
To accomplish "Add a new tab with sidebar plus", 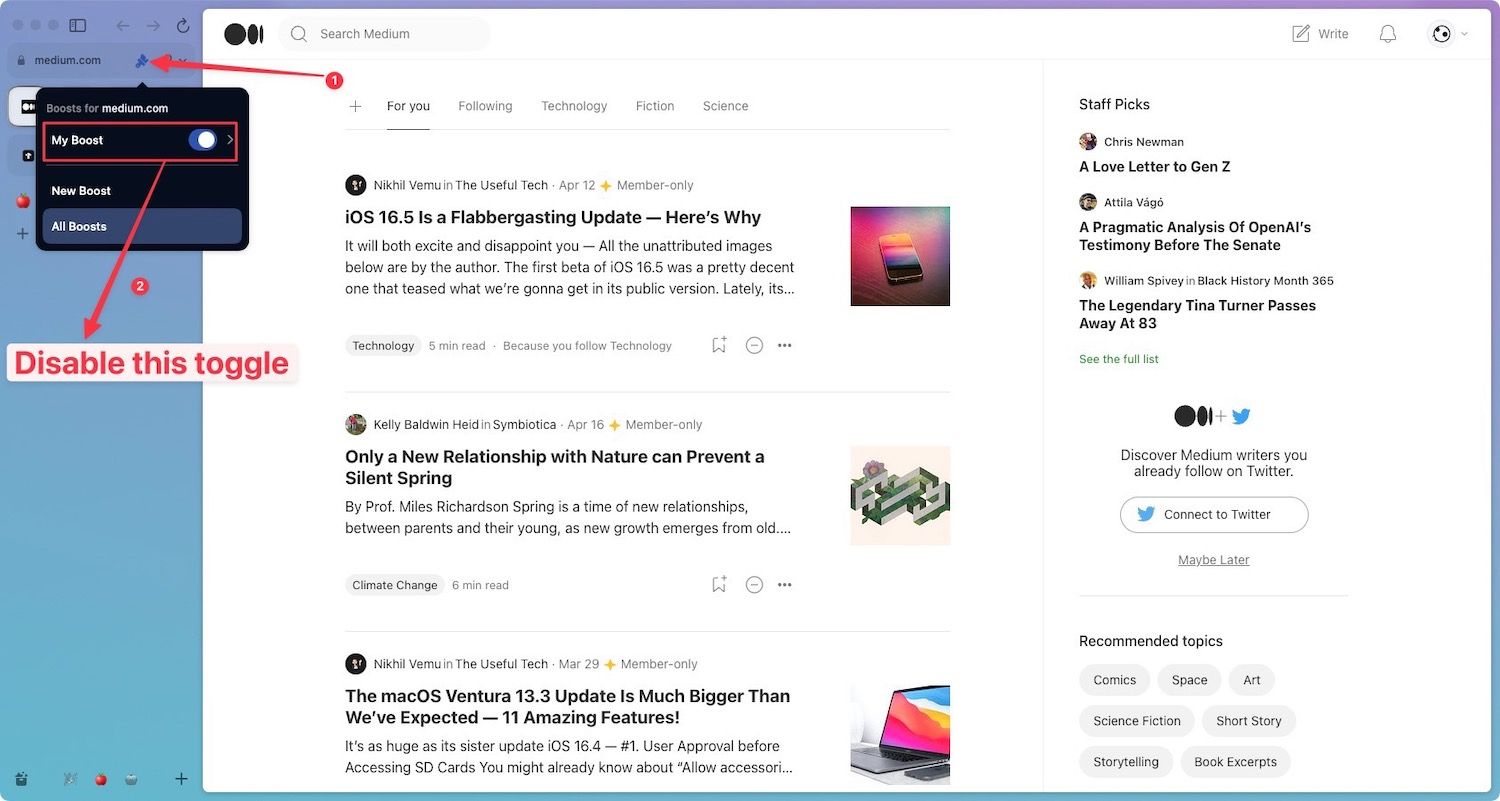I will pos(23,234).
